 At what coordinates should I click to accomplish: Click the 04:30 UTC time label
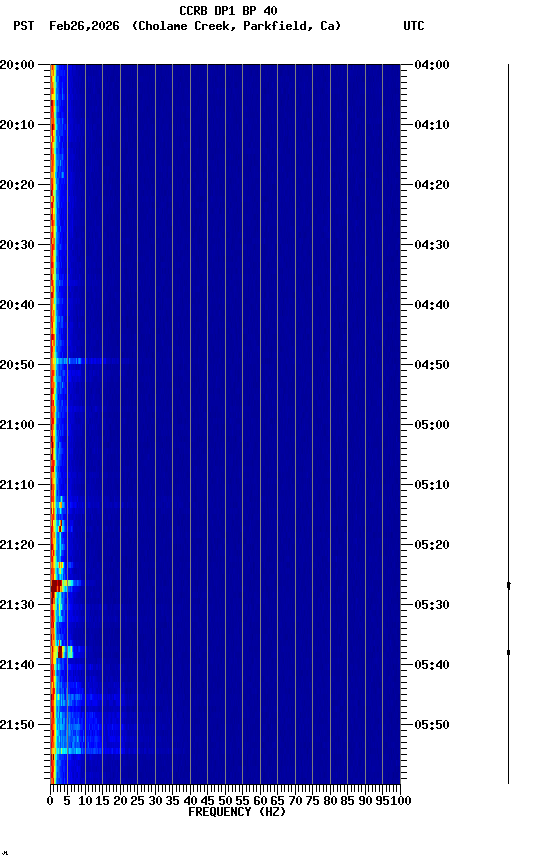point(432,245)
